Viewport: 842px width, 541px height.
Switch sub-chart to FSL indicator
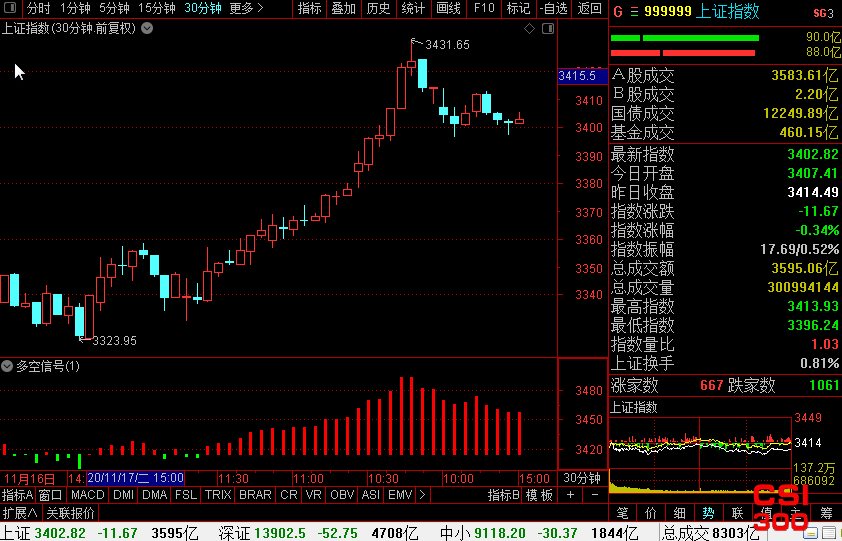186,495
